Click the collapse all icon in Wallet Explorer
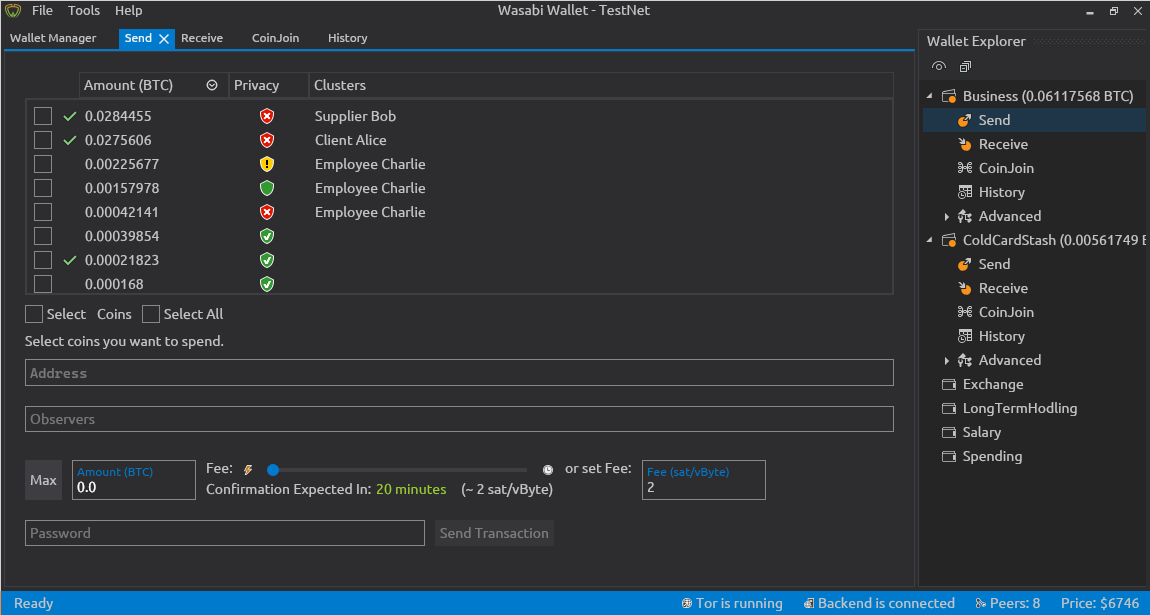 click(965, 67)
